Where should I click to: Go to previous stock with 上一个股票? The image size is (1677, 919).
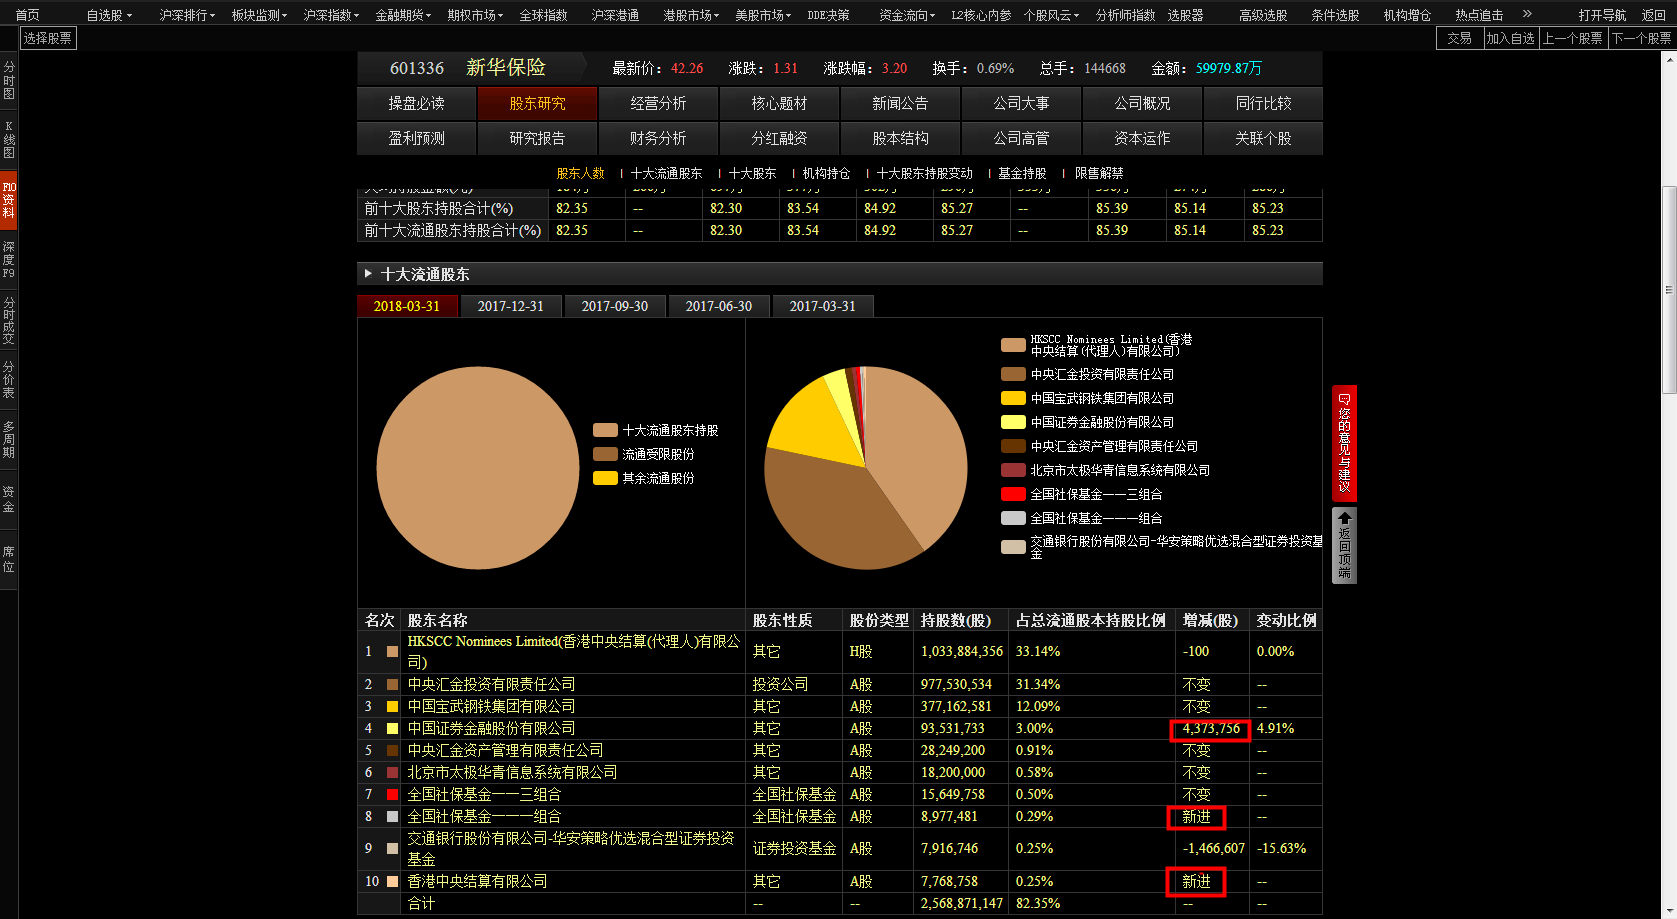[x=1573, y=38]
